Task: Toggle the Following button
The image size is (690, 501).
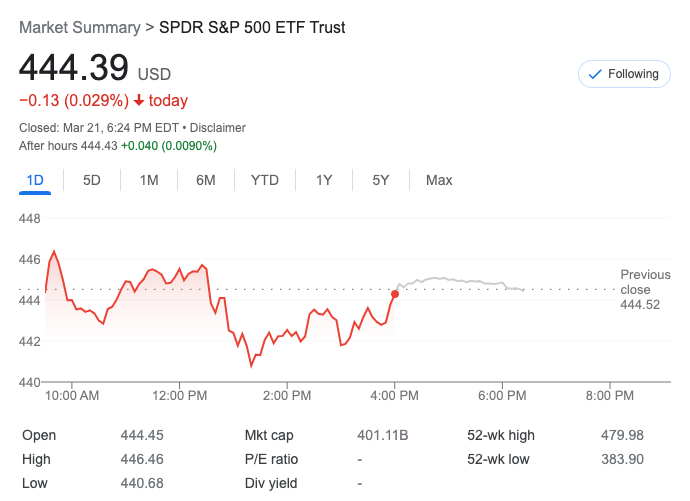Action: 624,74
